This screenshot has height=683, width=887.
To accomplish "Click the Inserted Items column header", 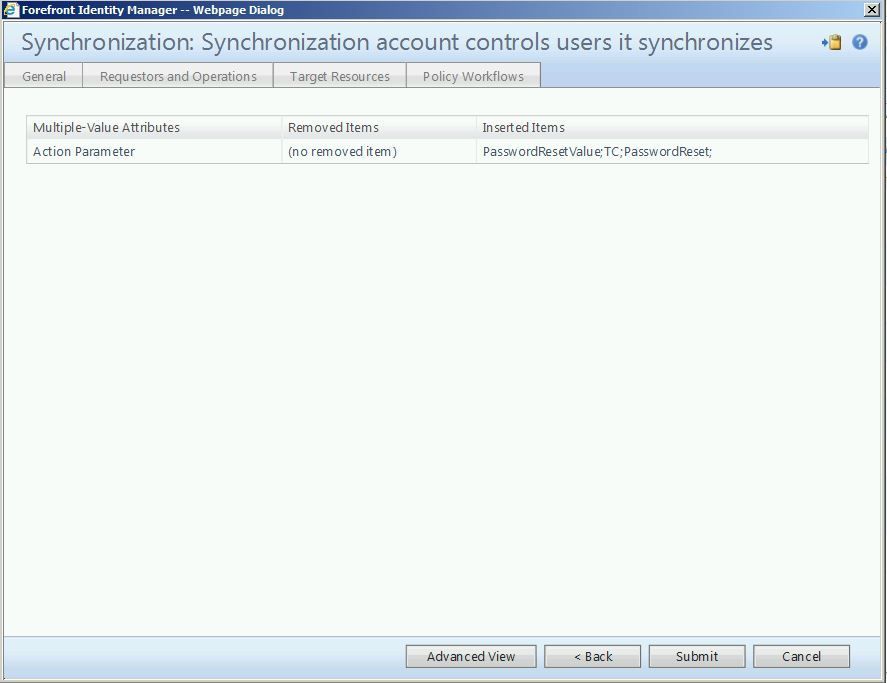I will click(672, 127).
